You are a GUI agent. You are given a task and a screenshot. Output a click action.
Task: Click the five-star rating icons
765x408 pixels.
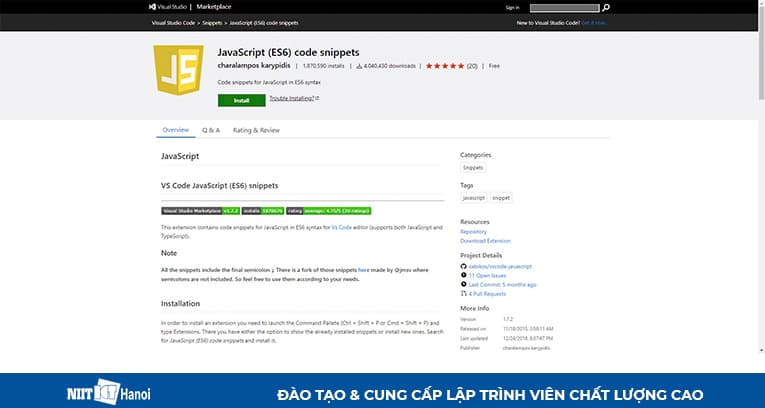point(444,66)
